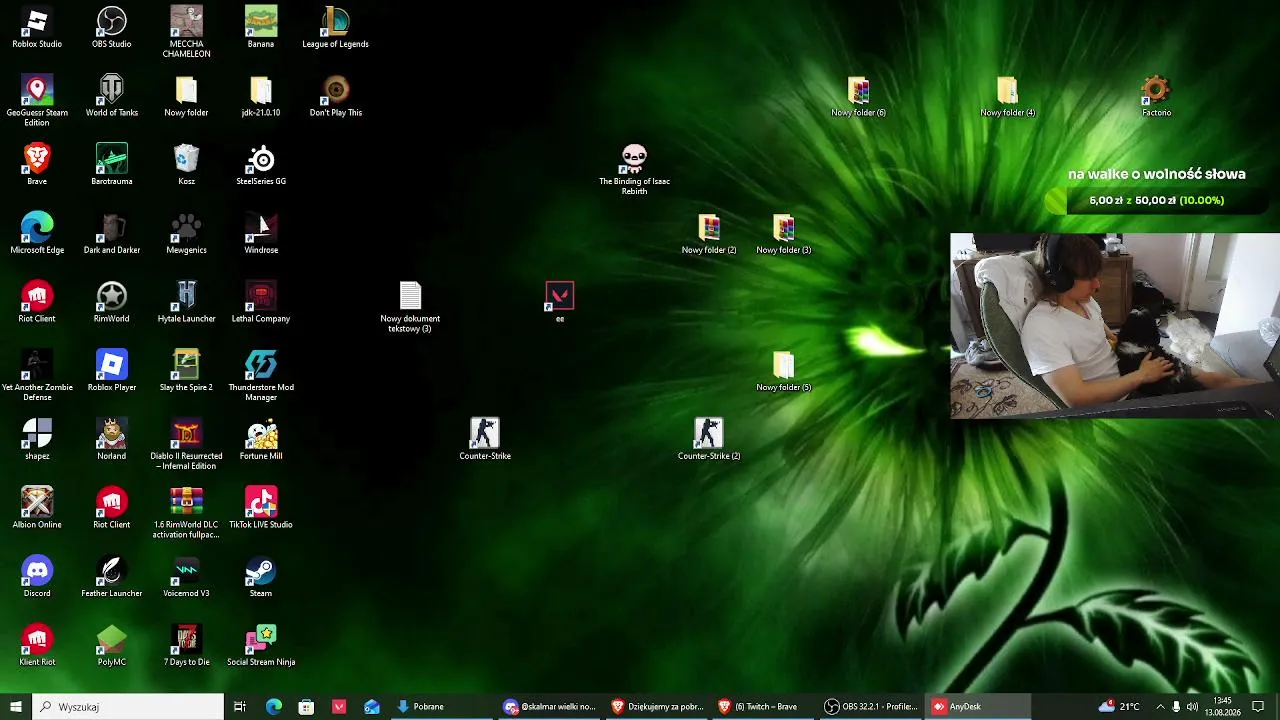Screen dimensions: 1280x720
Task: Select the Nowy folder (5) icon
Action: click(784, 371)
